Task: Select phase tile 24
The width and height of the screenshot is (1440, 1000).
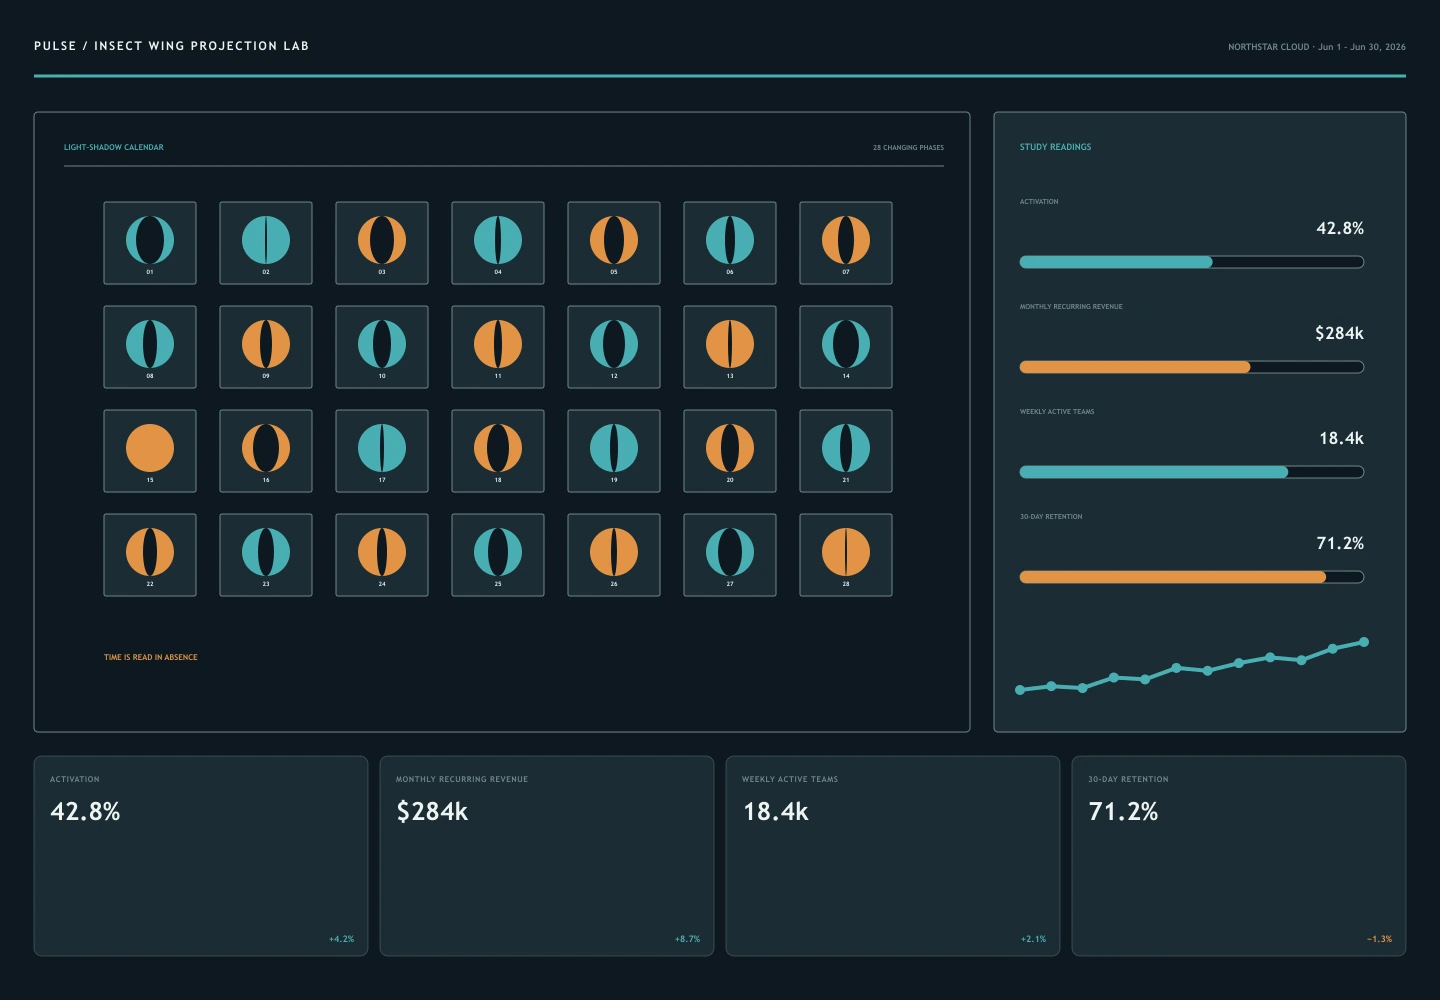Action: pos(382,555)
